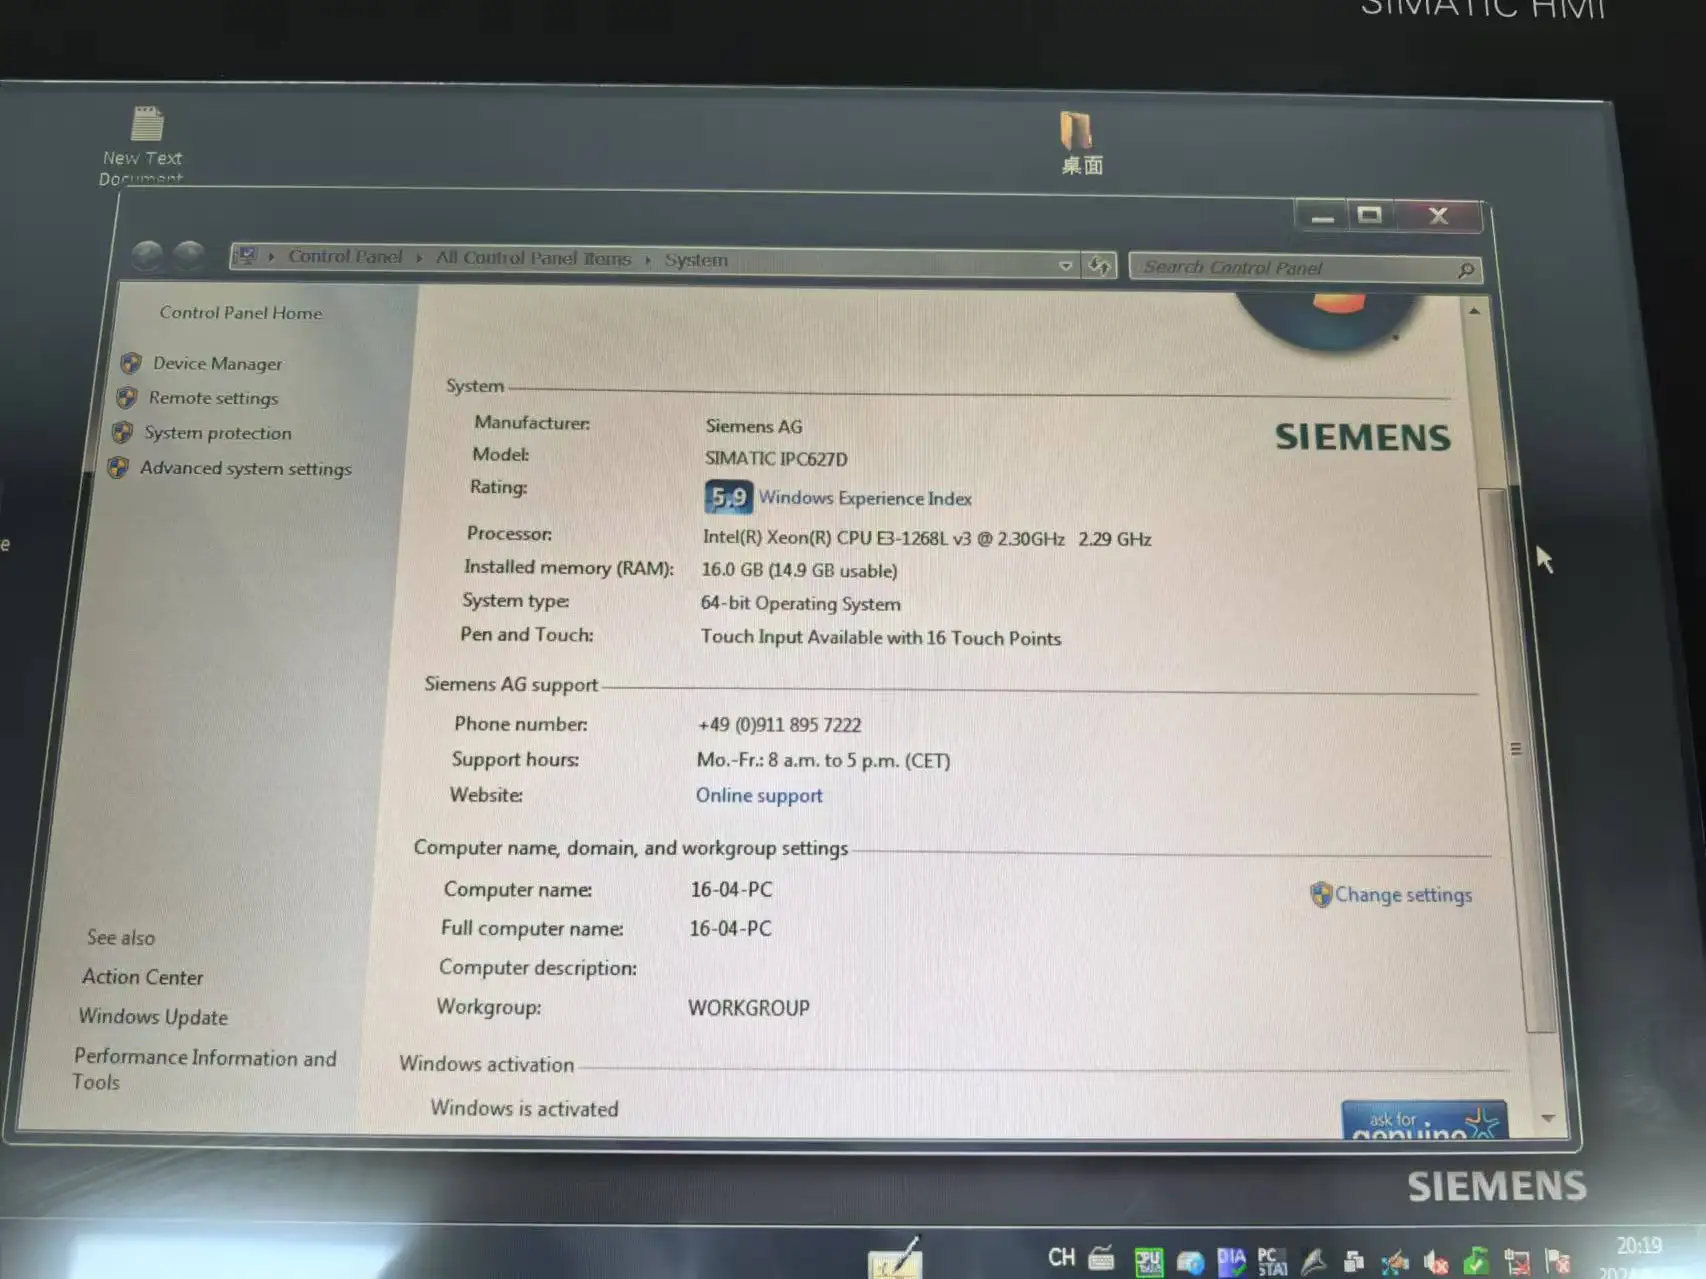Screen dimensions: 1706x1279
Task: Click the SIMATIC IPC627D model text
Action: (x=776, y=459)
